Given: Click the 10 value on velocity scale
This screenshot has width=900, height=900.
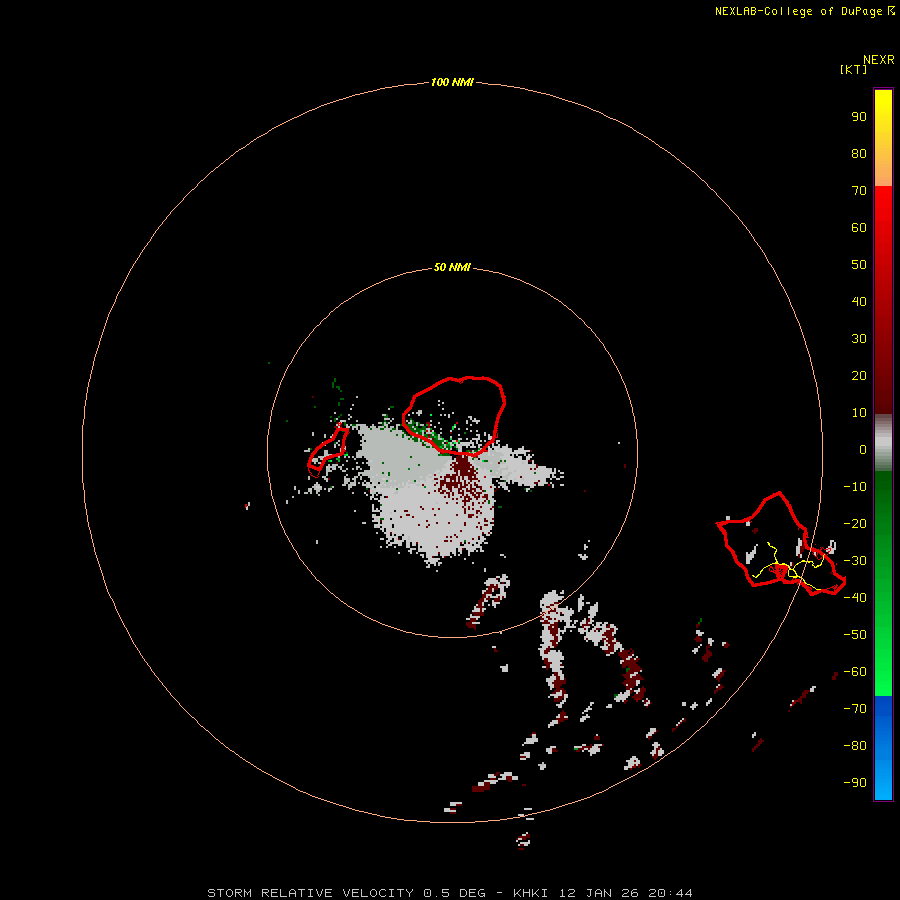Looking at the screenshot, I should [x=859, y=413].
